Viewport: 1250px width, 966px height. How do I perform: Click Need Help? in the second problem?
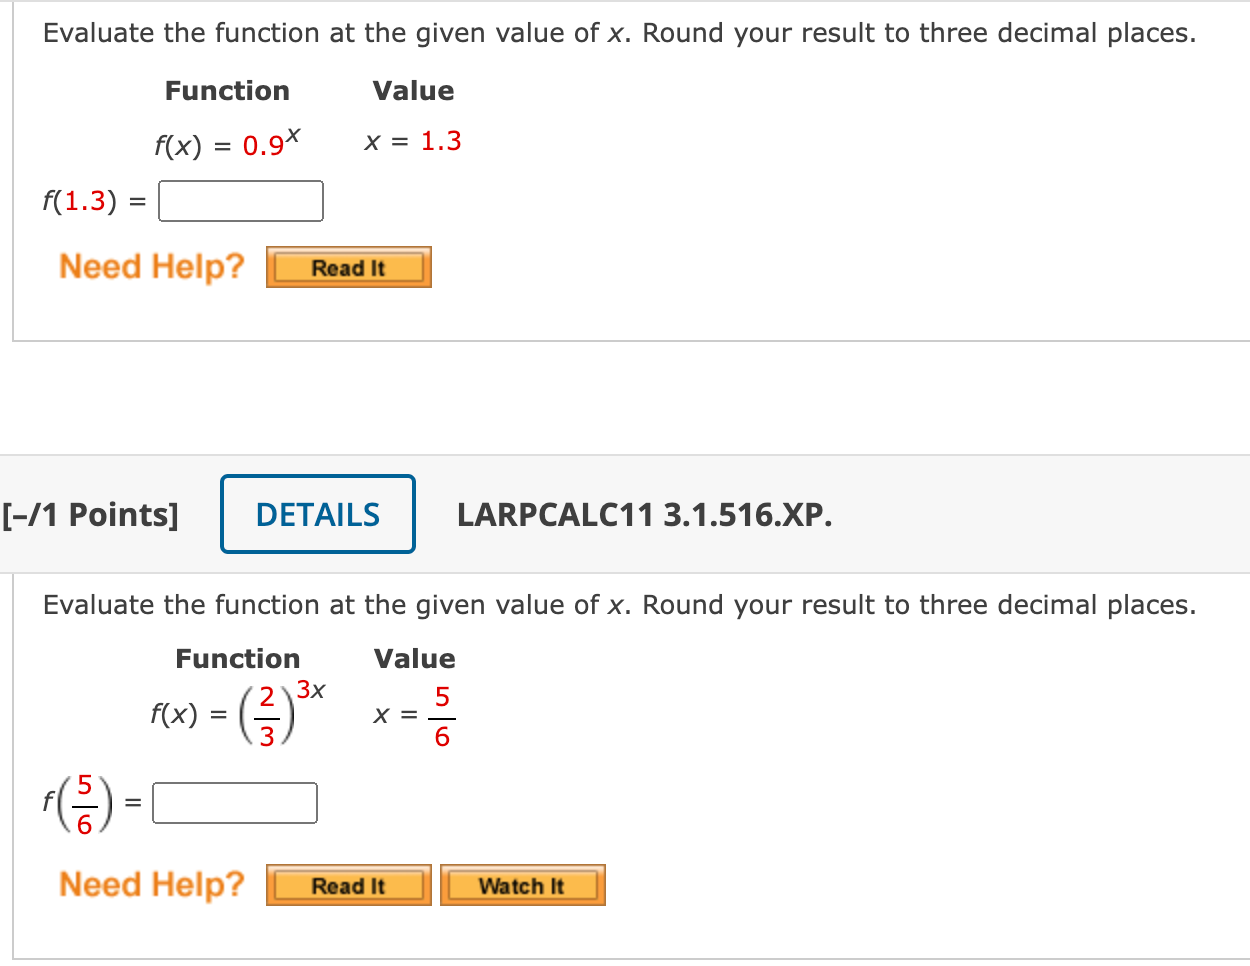(152, 884)
